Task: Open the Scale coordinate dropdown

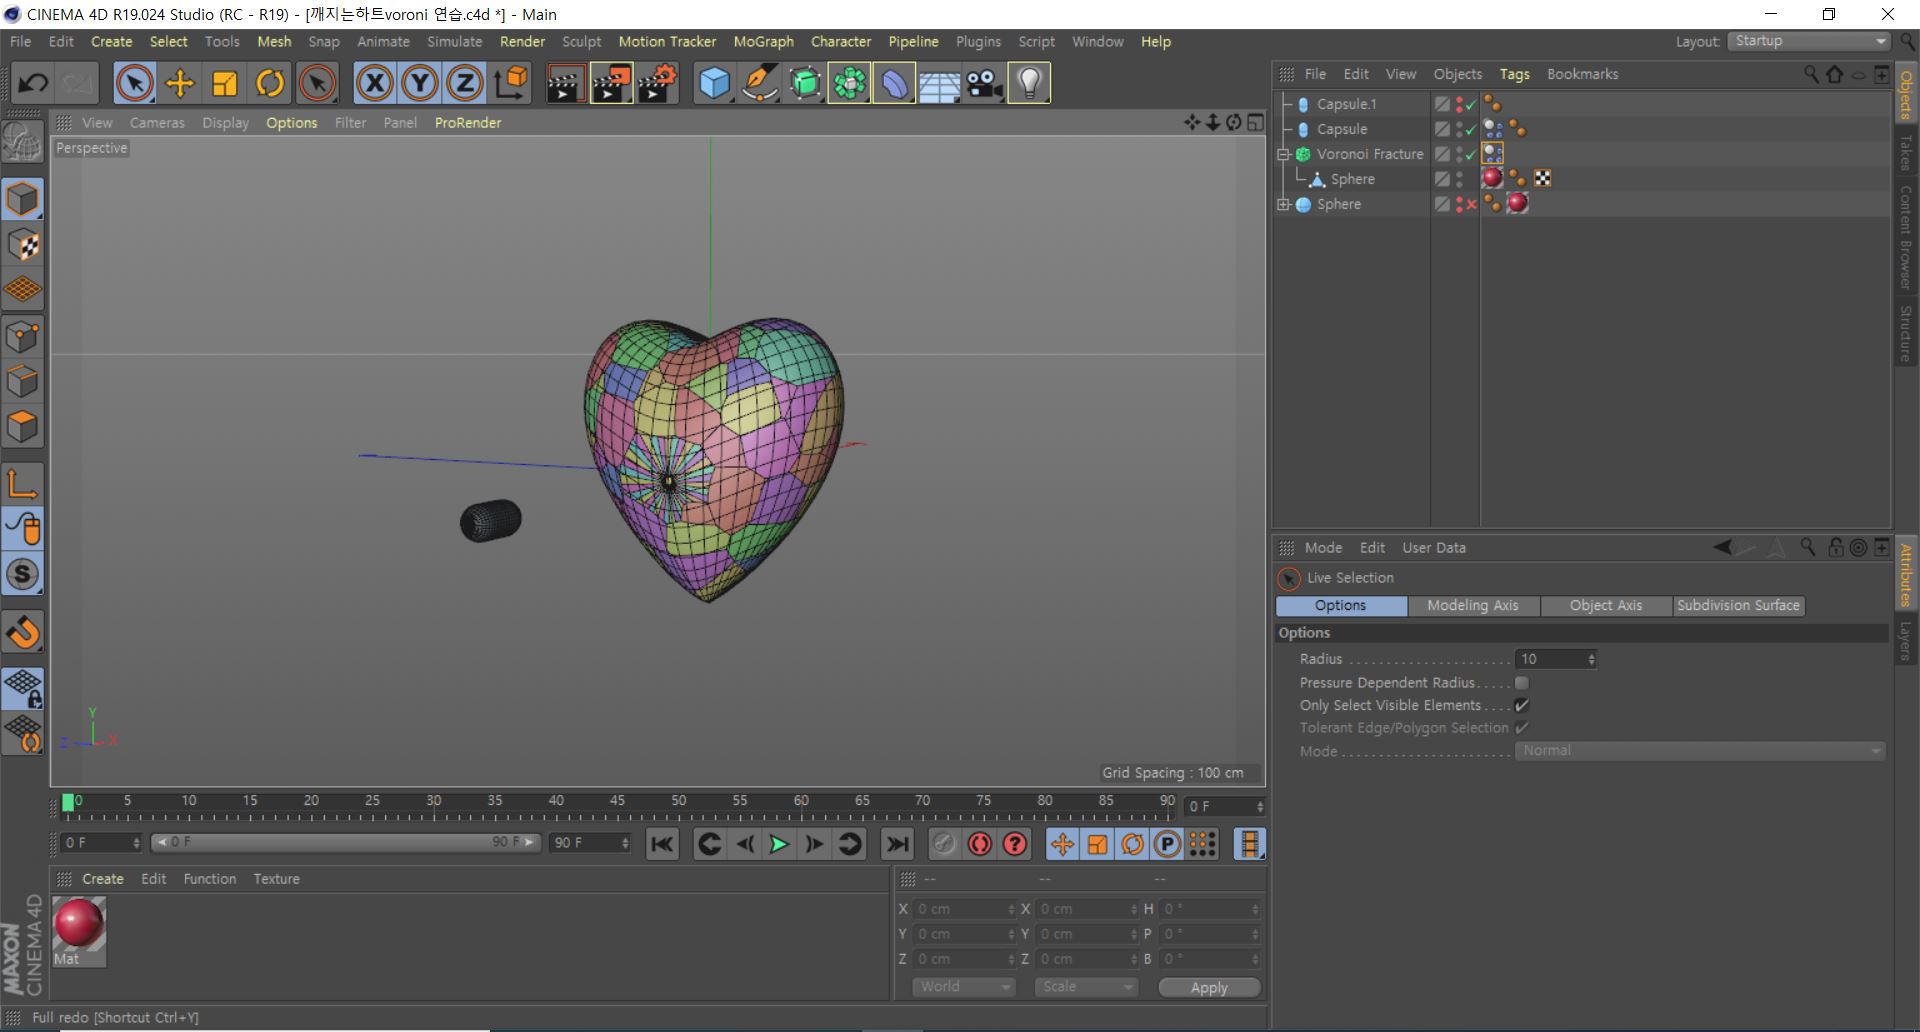Action: (1086, 987)
